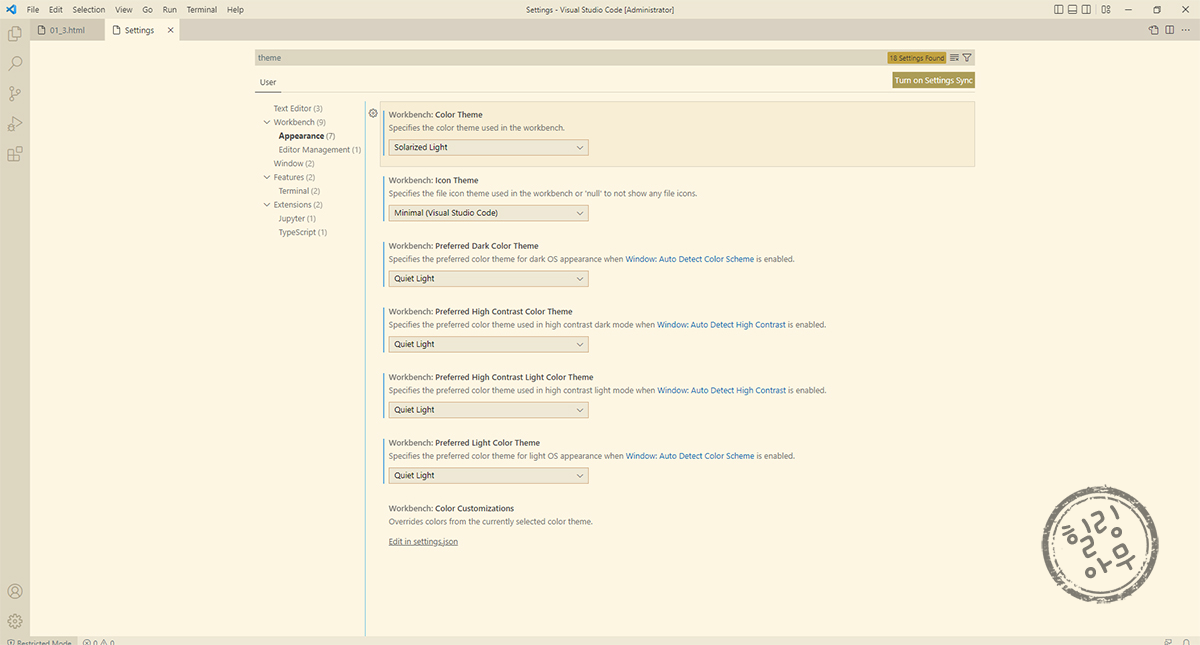Open Settings (JSON) icon in editor toolbar
Viewport: 1200px width, 645px height.
(x=1153, y=30)
